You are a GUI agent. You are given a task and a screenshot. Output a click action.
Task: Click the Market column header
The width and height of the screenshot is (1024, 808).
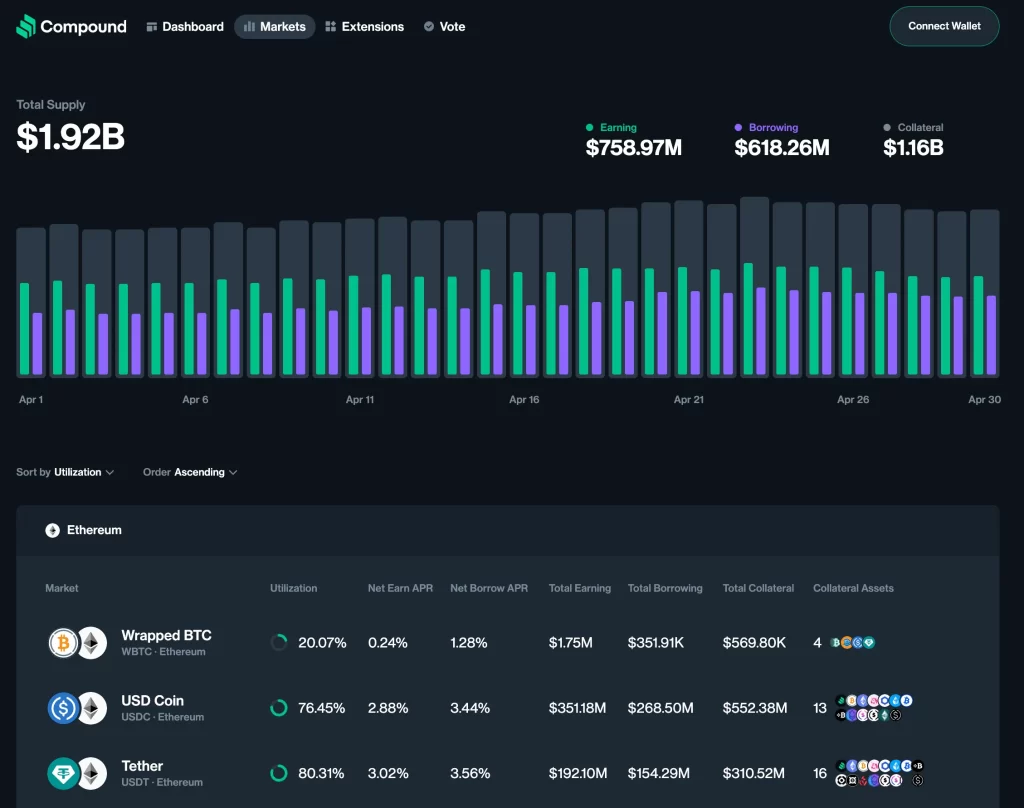(x=61, y=589)
